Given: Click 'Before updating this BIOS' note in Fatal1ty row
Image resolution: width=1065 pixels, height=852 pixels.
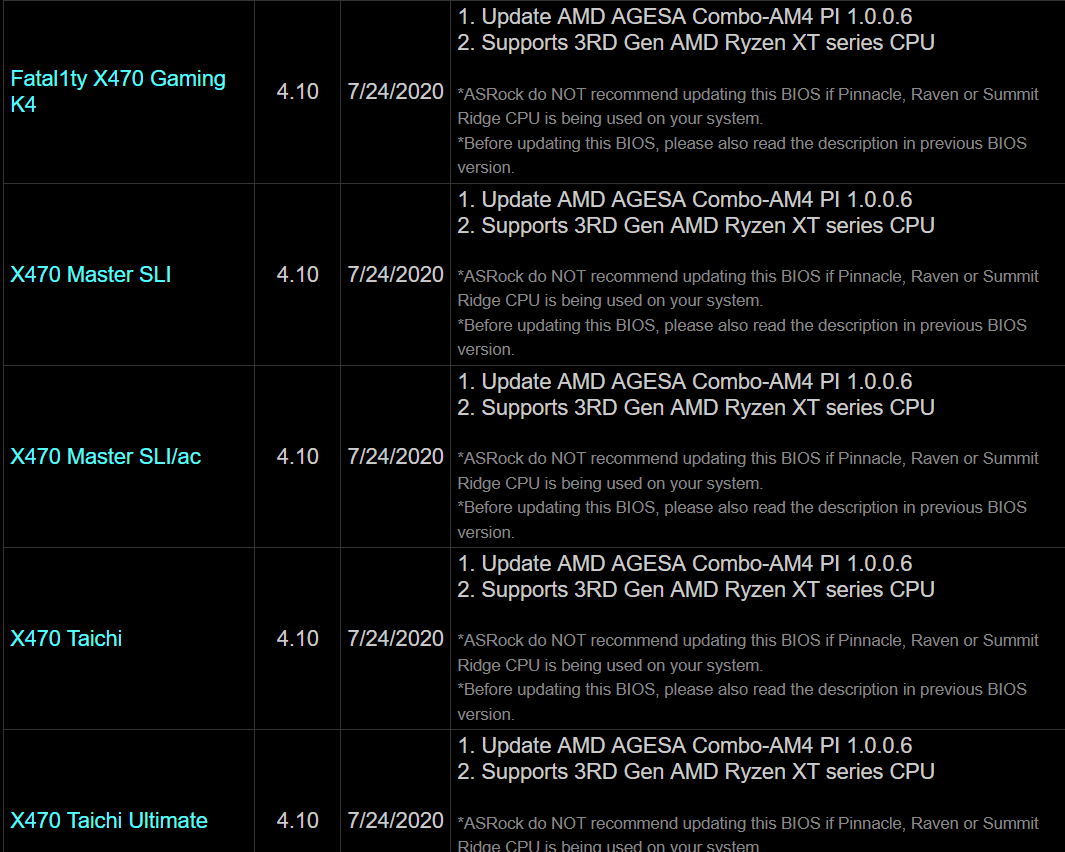Looking at the screenshot, I should pyautogui.click(x=742, y=155).
